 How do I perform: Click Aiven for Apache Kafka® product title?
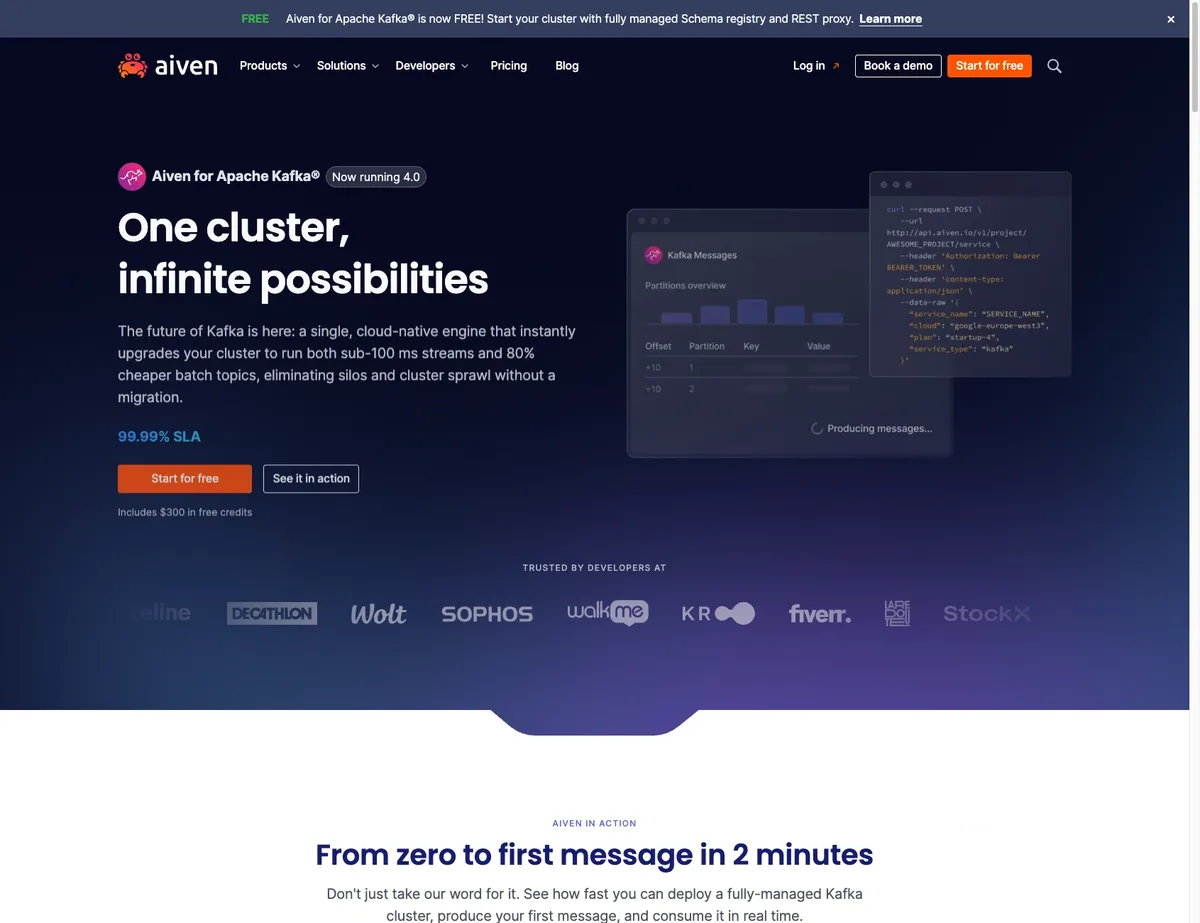(x=236, y=176)
